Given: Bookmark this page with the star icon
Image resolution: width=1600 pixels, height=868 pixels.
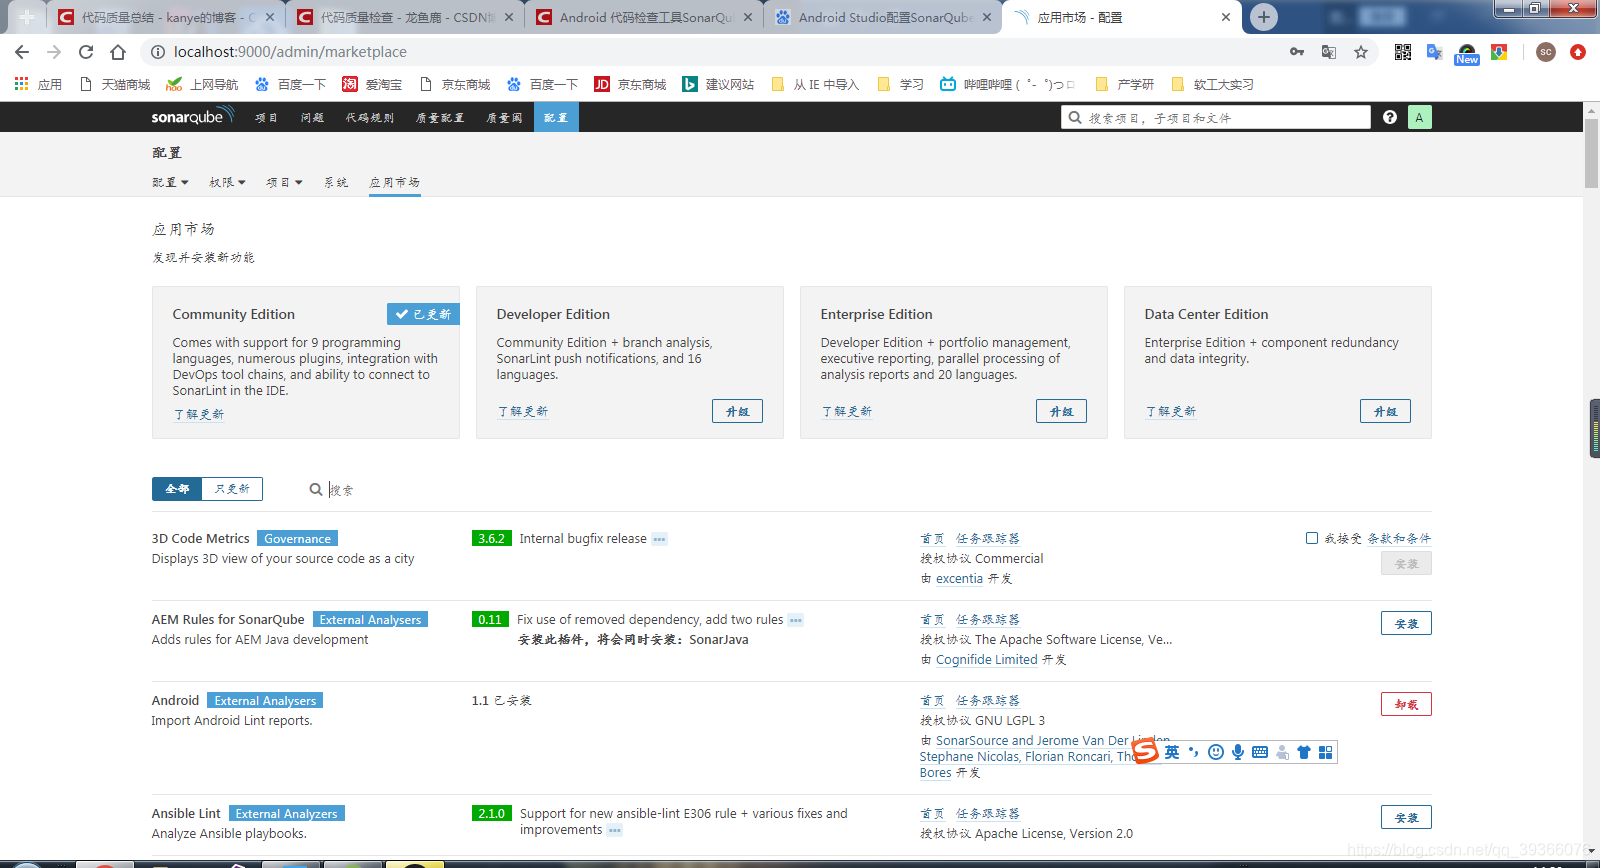Looking at the screenshot, I should tap(1361, 52).
